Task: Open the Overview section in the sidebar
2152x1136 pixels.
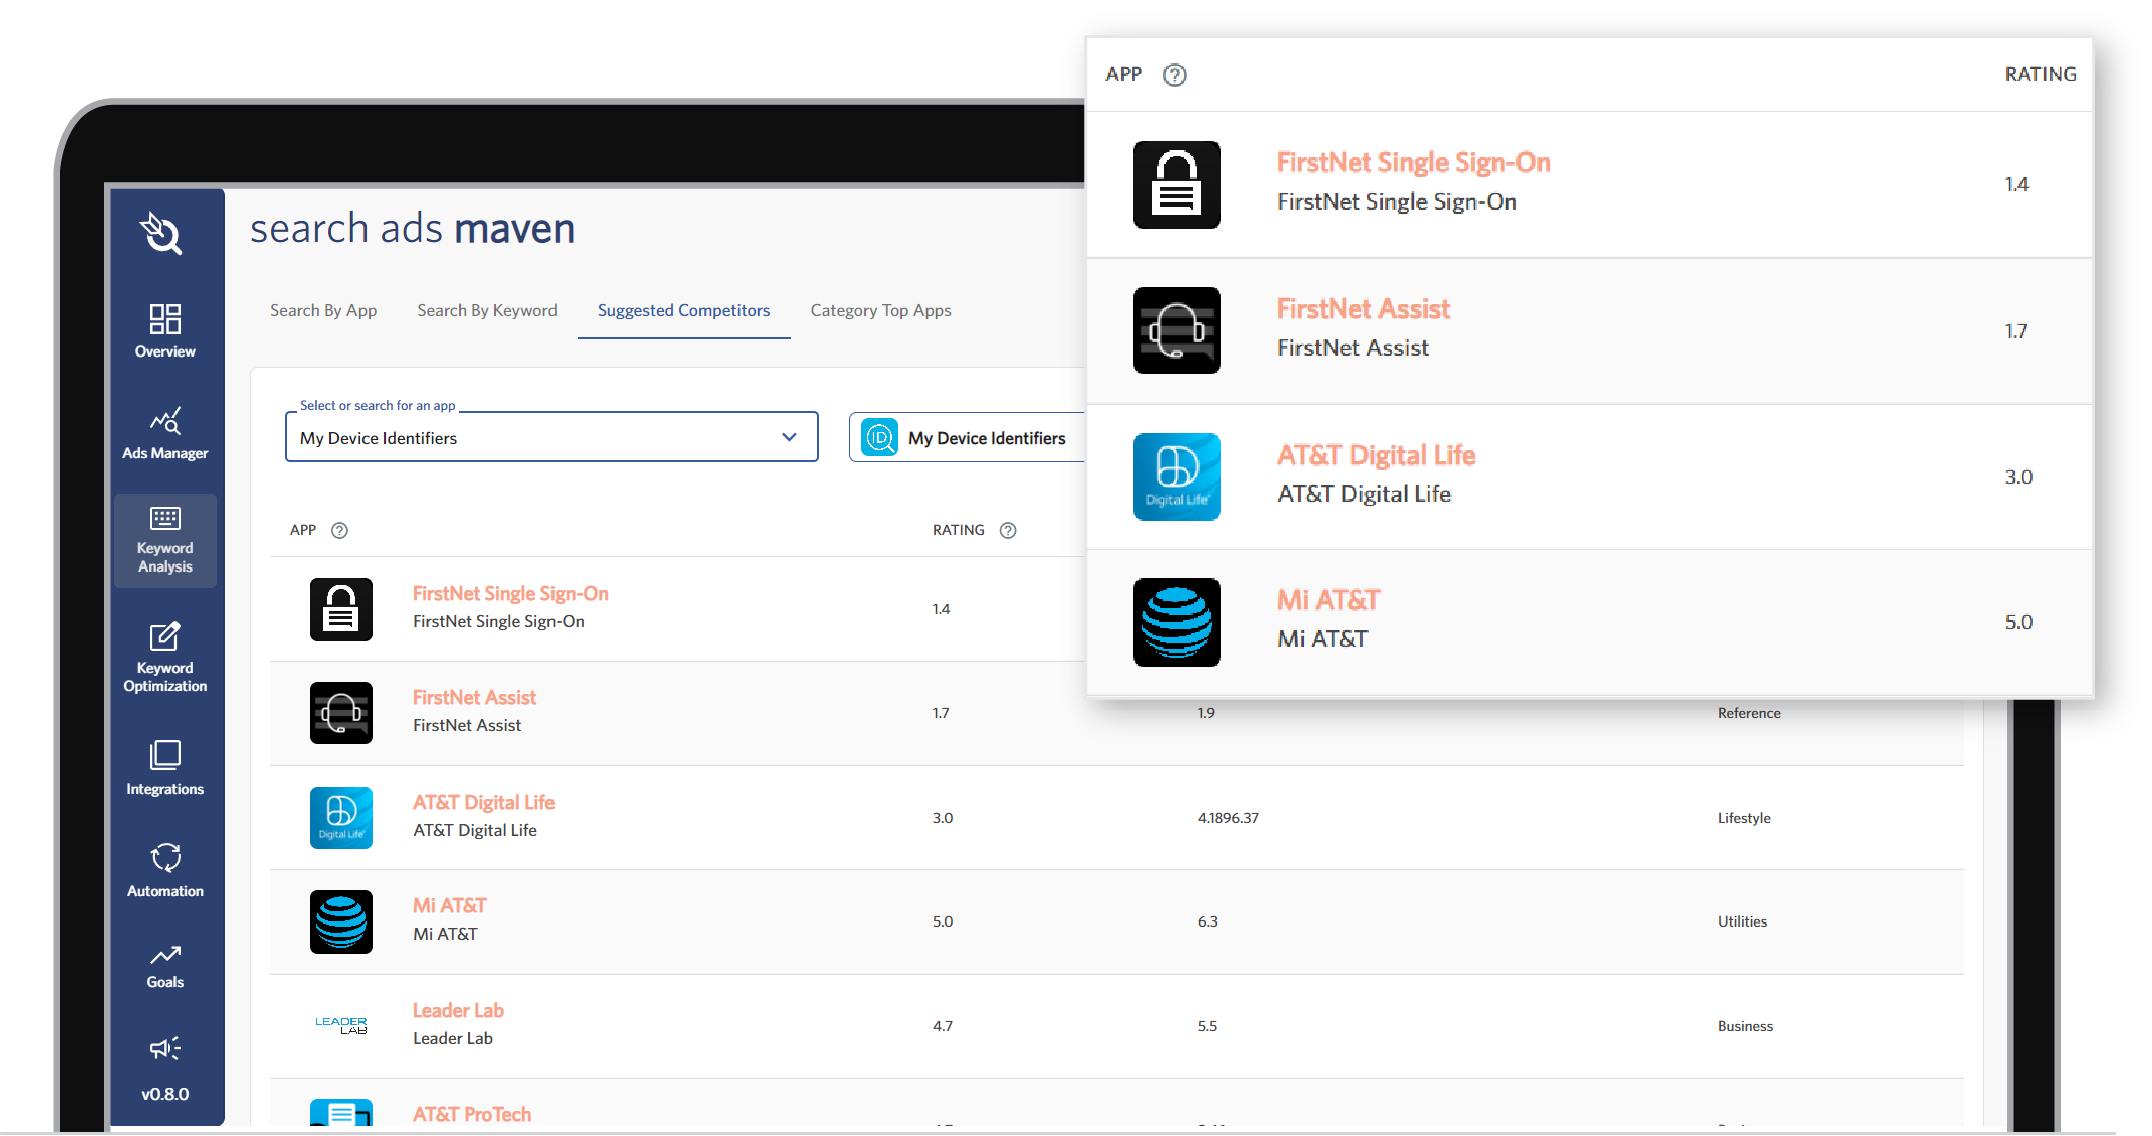Action: [x=165, y=331]
